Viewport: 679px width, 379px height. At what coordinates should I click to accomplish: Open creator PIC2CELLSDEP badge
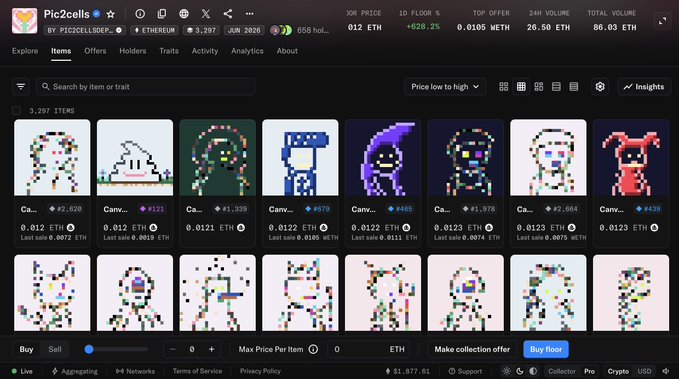[x=84, y=30]
